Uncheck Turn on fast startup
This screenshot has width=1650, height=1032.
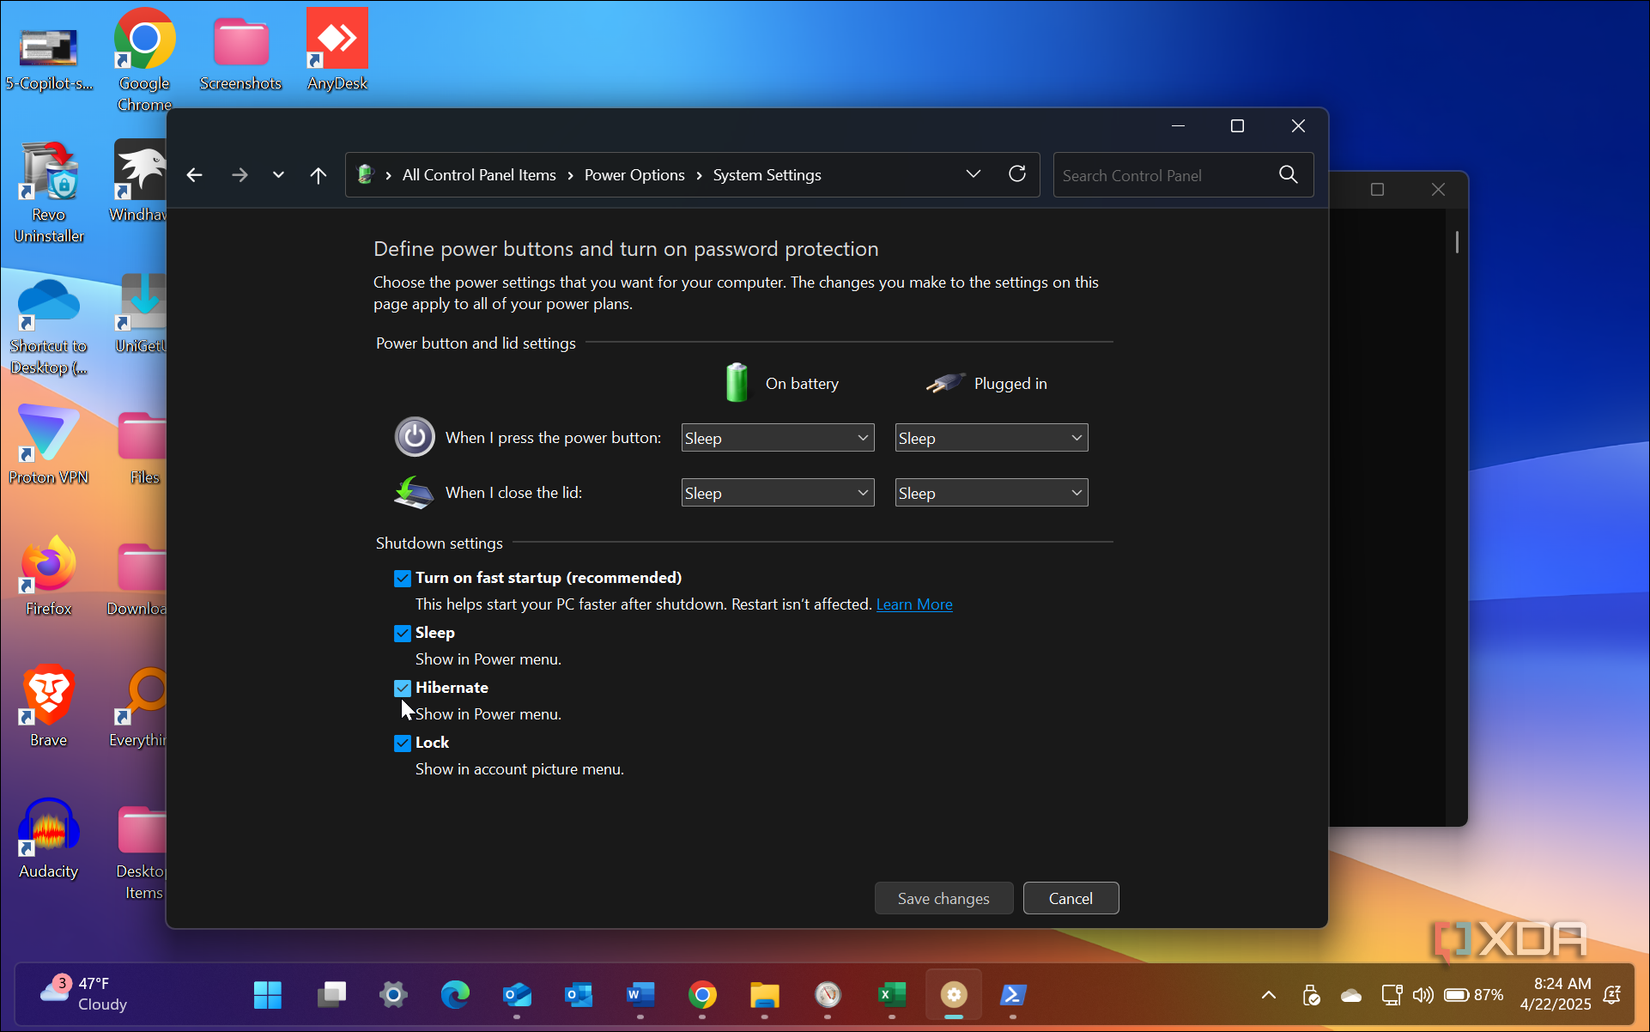point(402,578)
